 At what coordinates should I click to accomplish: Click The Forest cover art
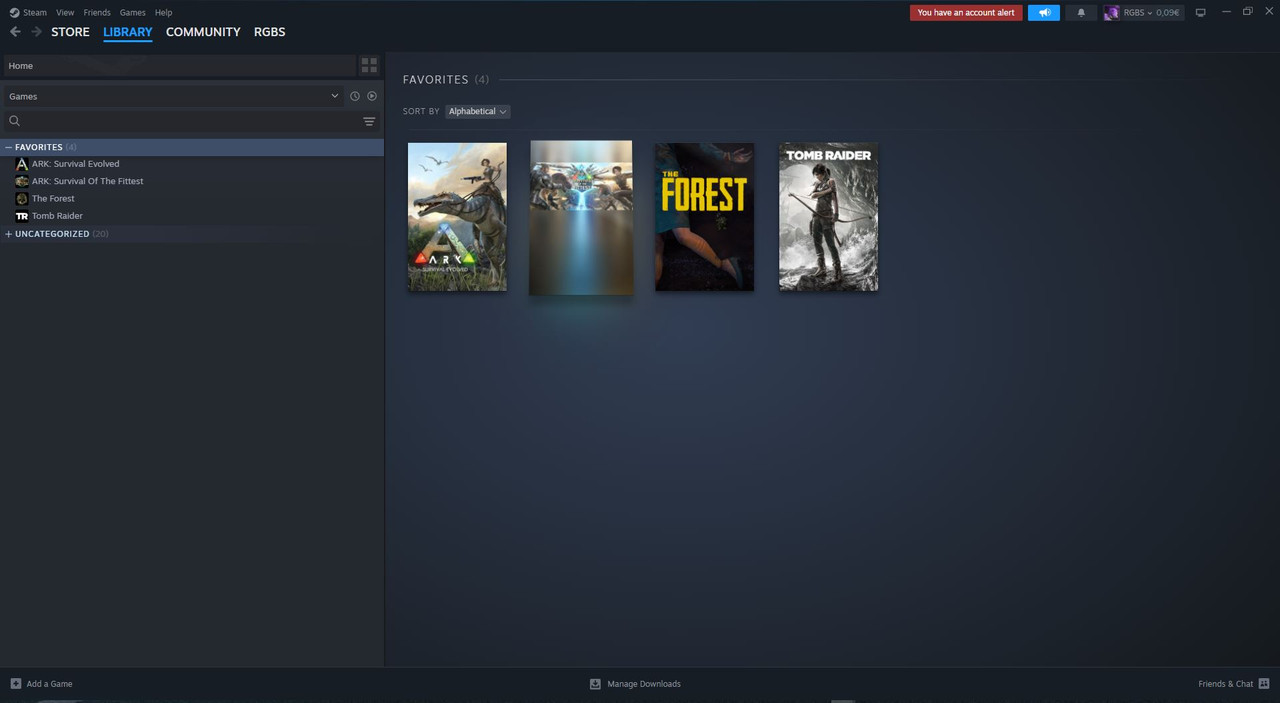pos(705,217)
